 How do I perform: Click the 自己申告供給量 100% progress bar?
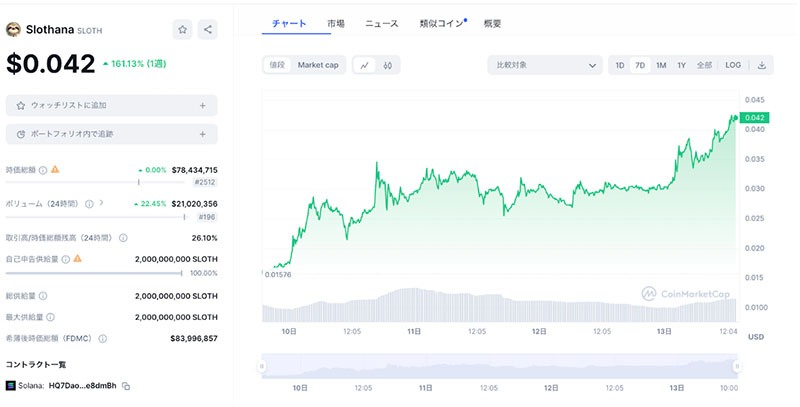[94, 273]
